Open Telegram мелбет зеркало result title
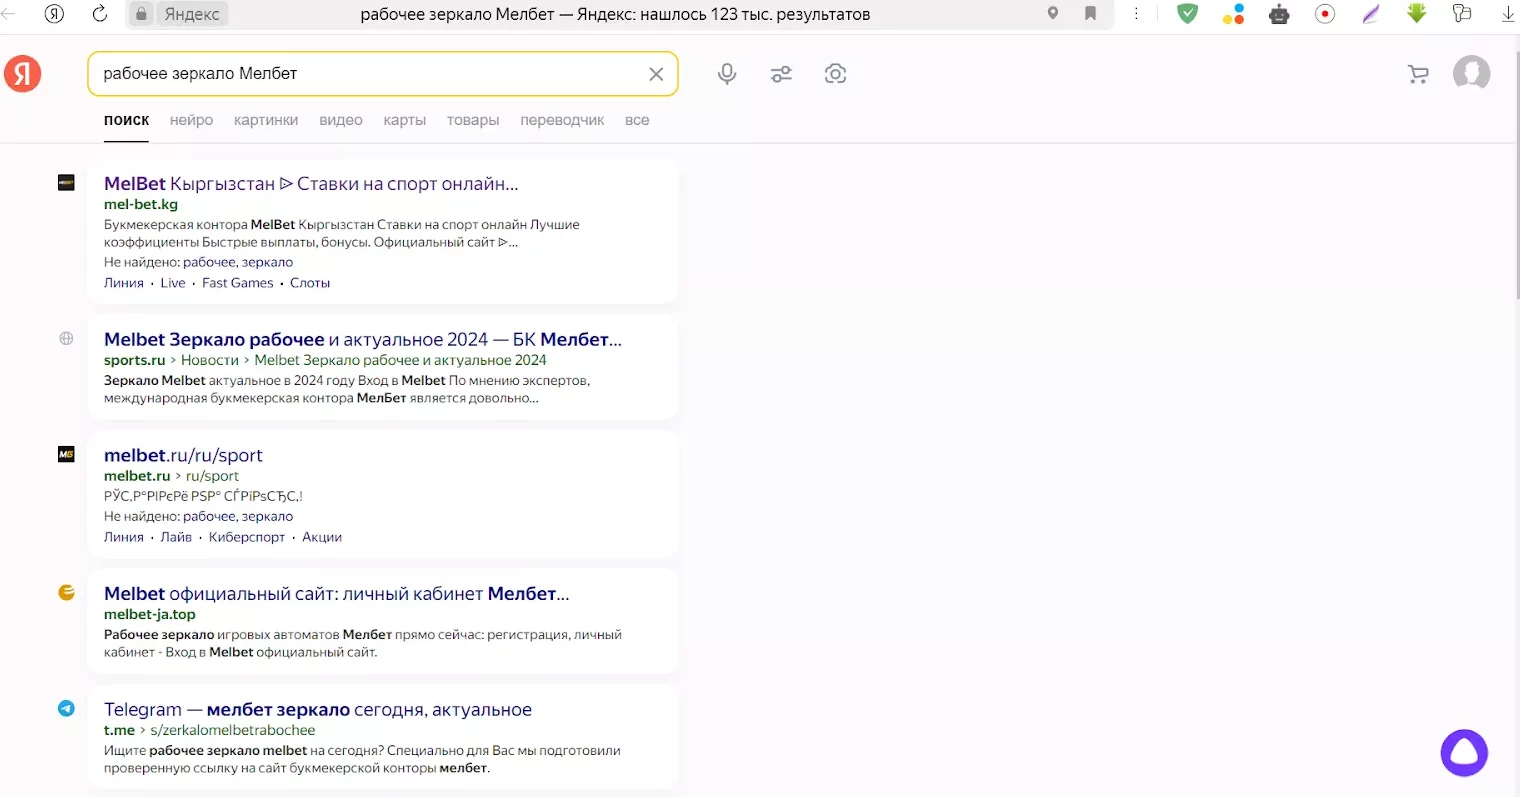This screenshot has width=1520, height=797. pos(318,709)
